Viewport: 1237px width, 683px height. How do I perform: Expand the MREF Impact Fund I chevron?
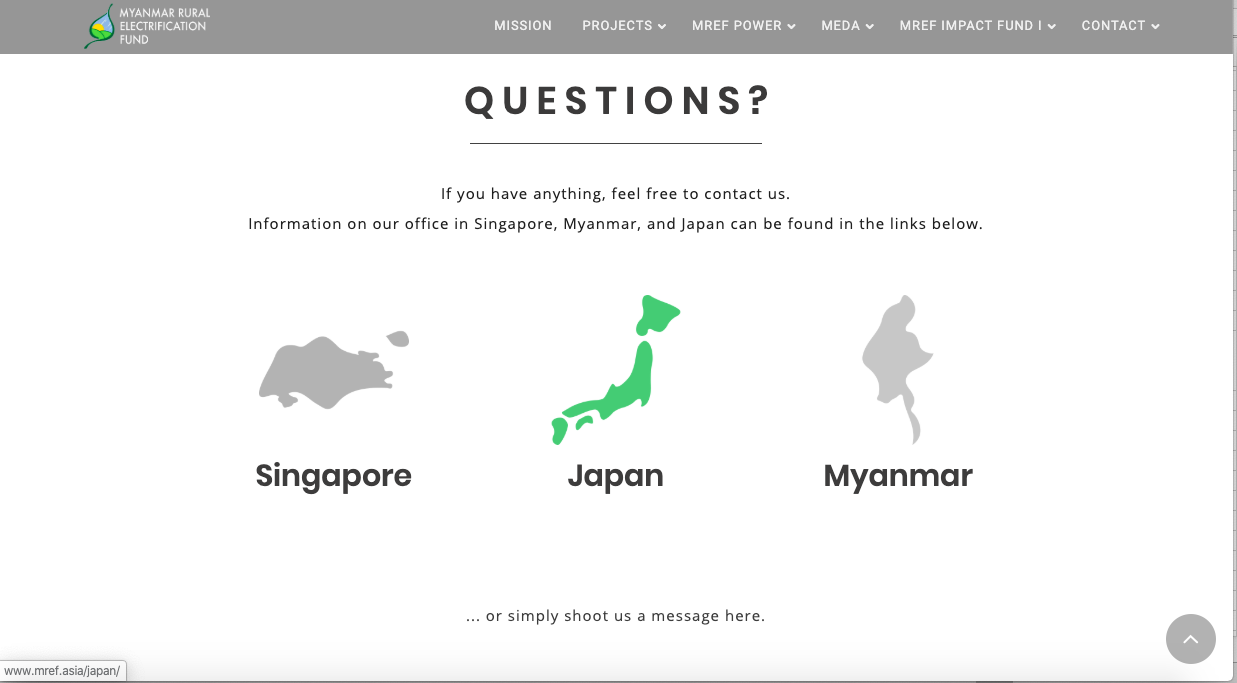pyautogui.click(x=1051, y=27)
